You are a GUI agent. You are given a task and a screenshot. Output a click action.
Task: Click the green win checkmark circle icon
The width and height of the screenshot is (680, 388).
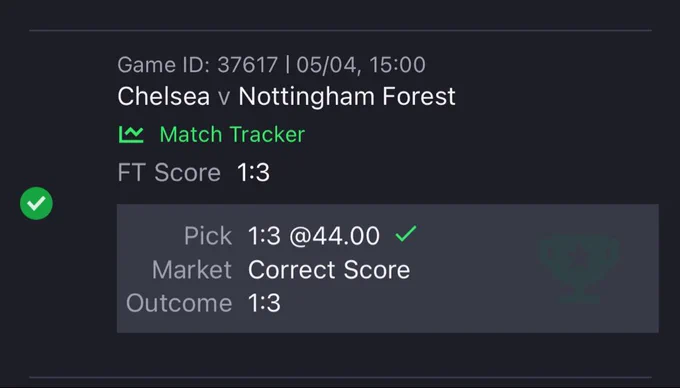[x=36, y=203]
